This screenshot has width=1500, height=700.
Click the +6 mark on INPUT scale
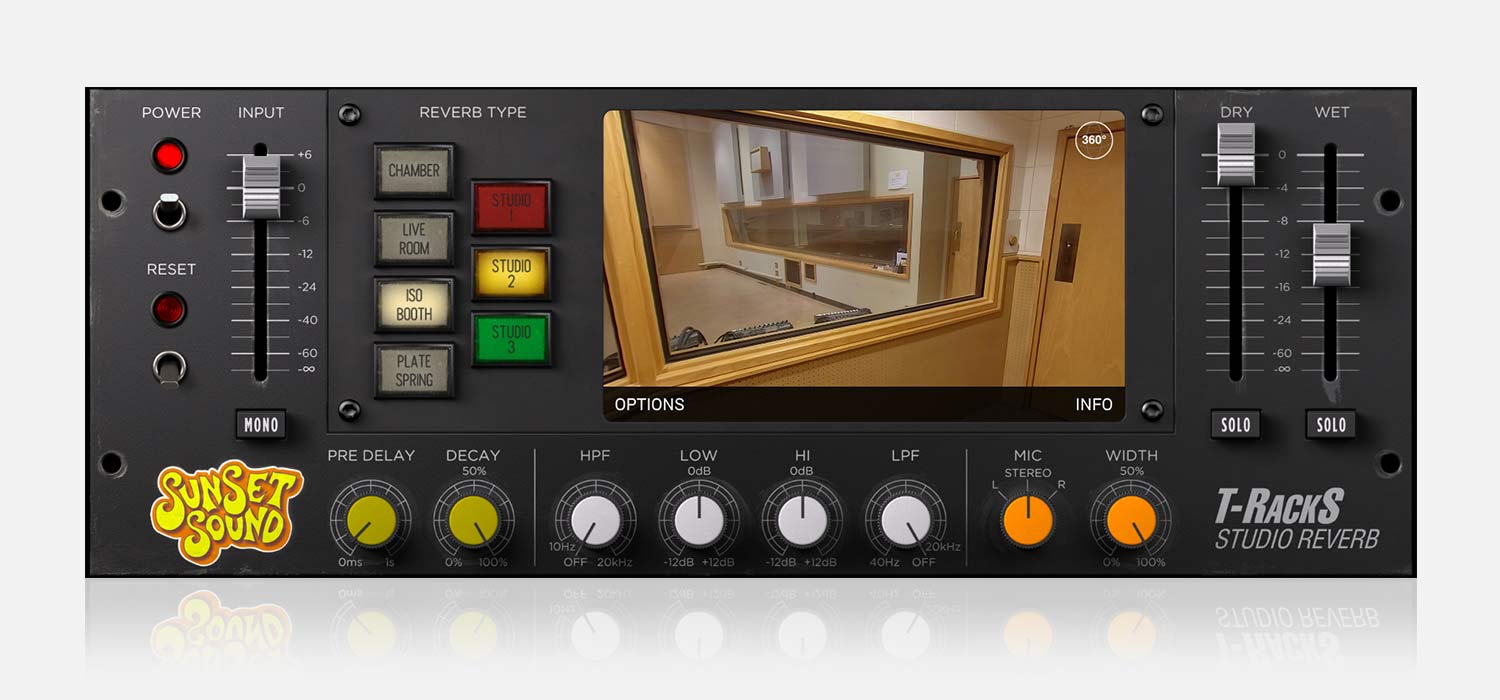[304, 154]
